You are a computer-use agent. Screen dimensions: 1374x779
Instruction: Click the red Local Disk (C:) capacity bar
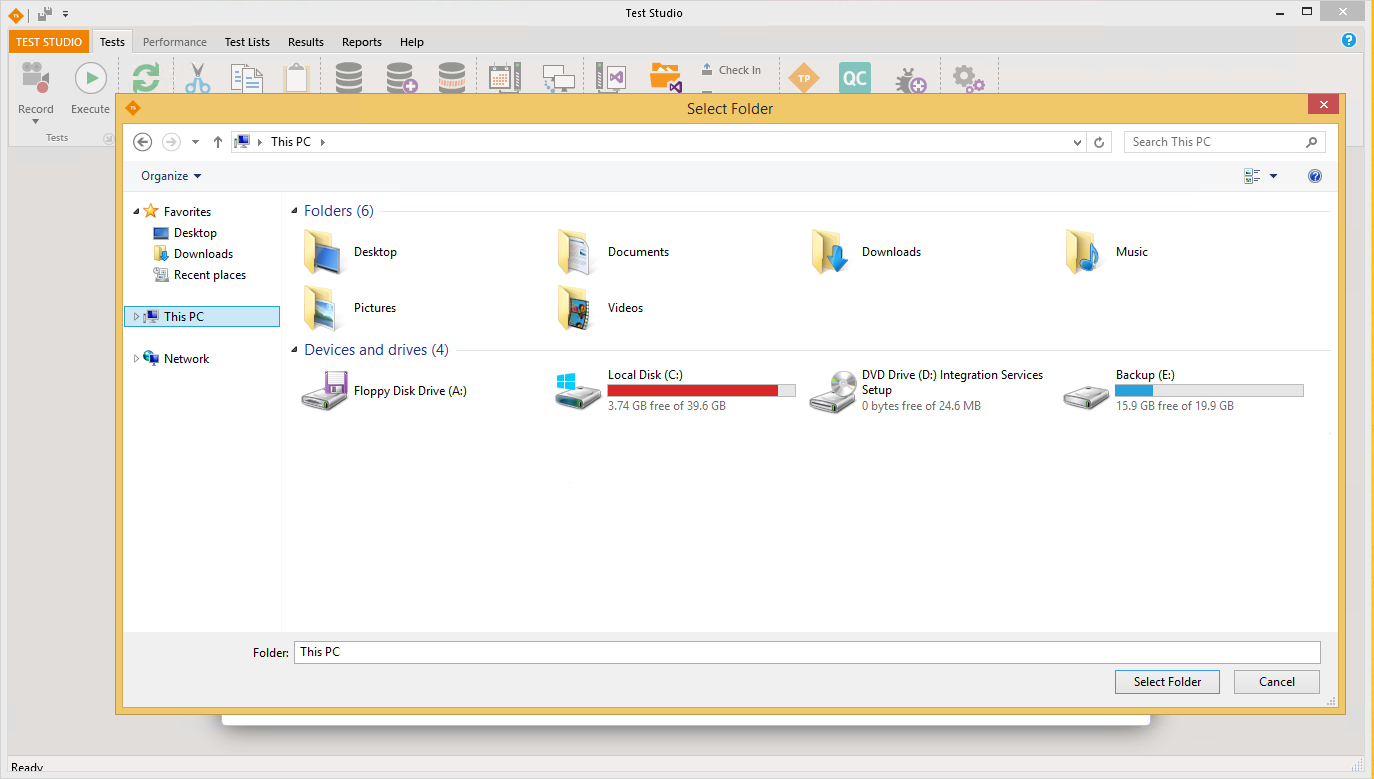tap(701, 391)
